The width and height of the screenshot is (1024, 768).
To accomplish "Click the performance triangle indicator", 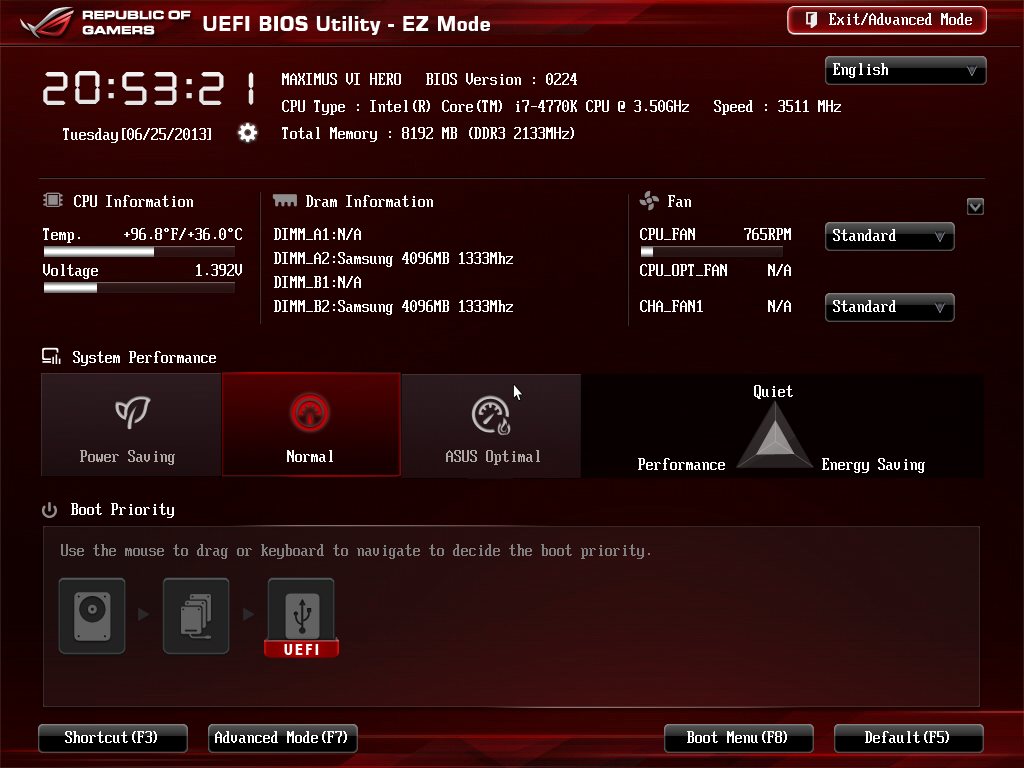I will click(775, 436).
